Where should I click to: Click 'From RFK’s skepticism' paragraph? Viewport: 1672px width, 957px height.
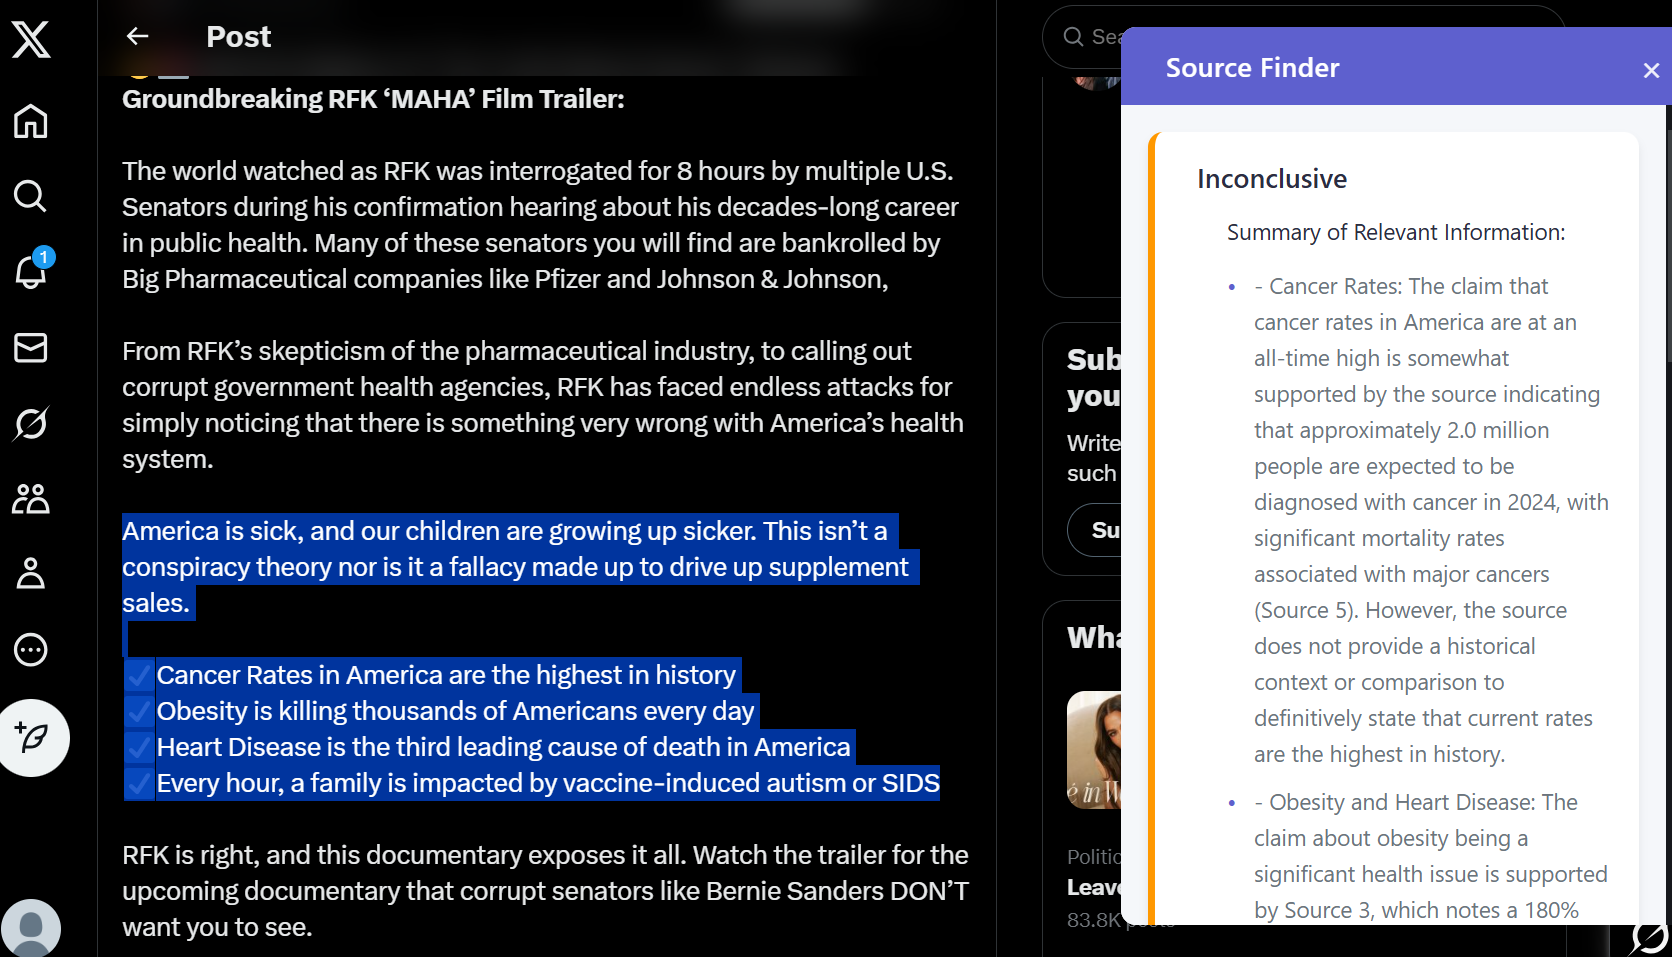[543, 405]
